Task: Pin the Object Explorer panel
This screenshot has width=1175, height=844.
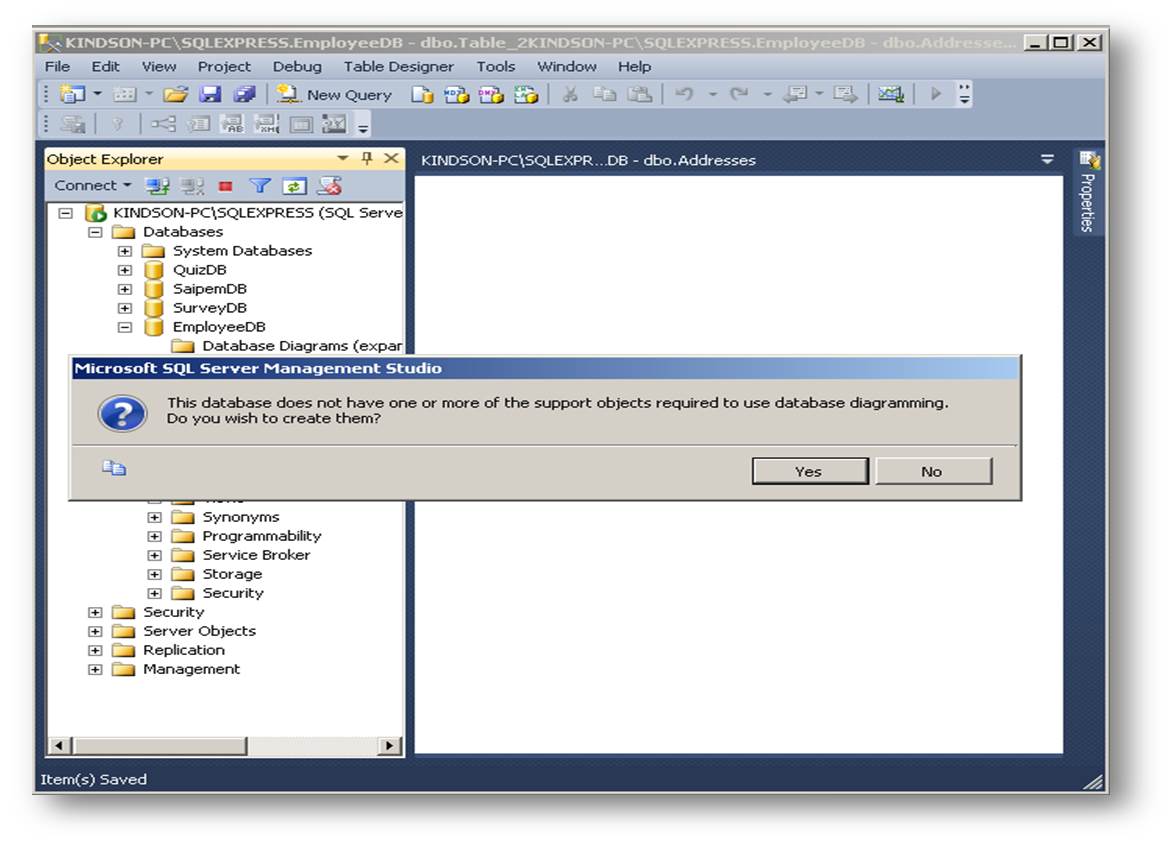Action: [x=367, y=157]
